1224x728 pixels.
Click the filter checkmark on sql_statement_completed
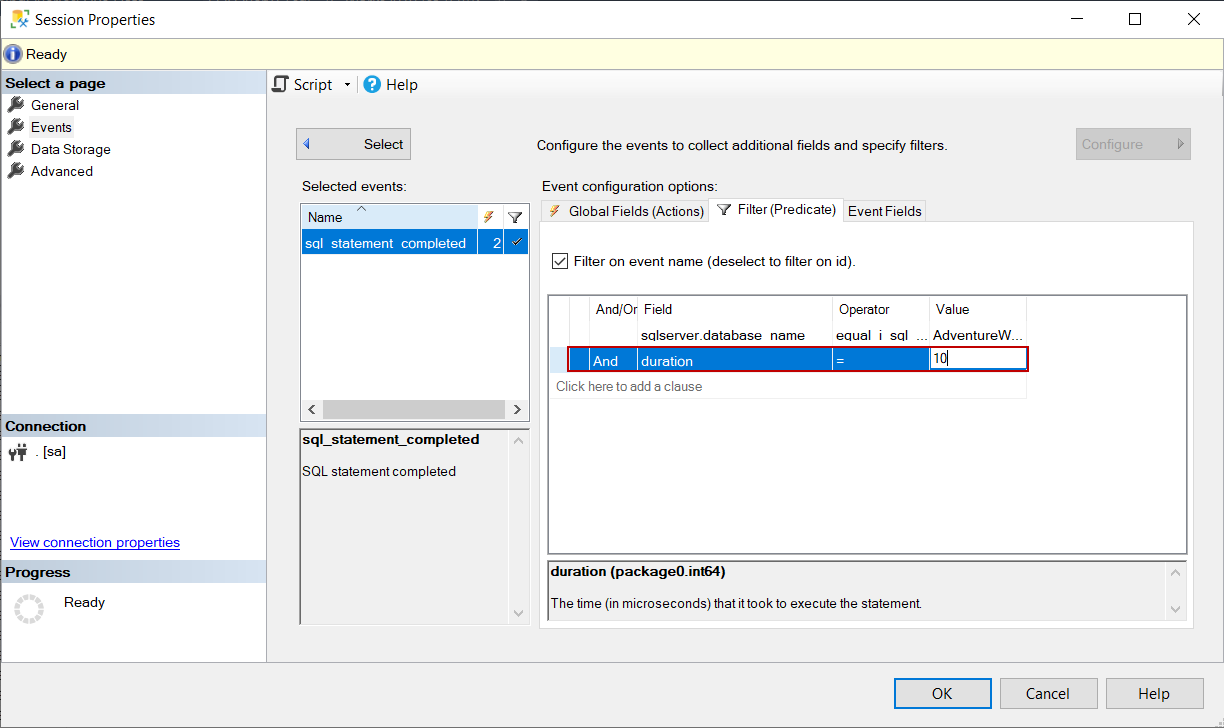[x=516, y=242]
